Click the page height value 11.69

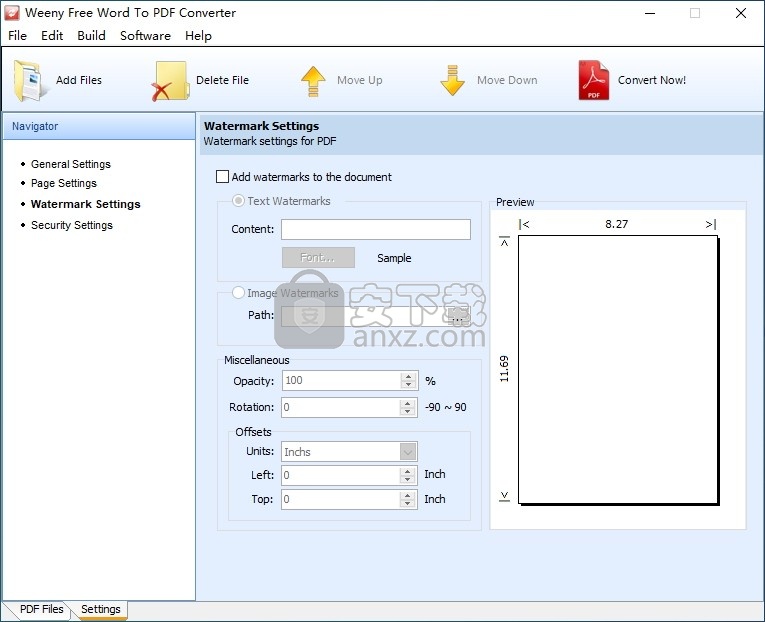coord(504,369)
